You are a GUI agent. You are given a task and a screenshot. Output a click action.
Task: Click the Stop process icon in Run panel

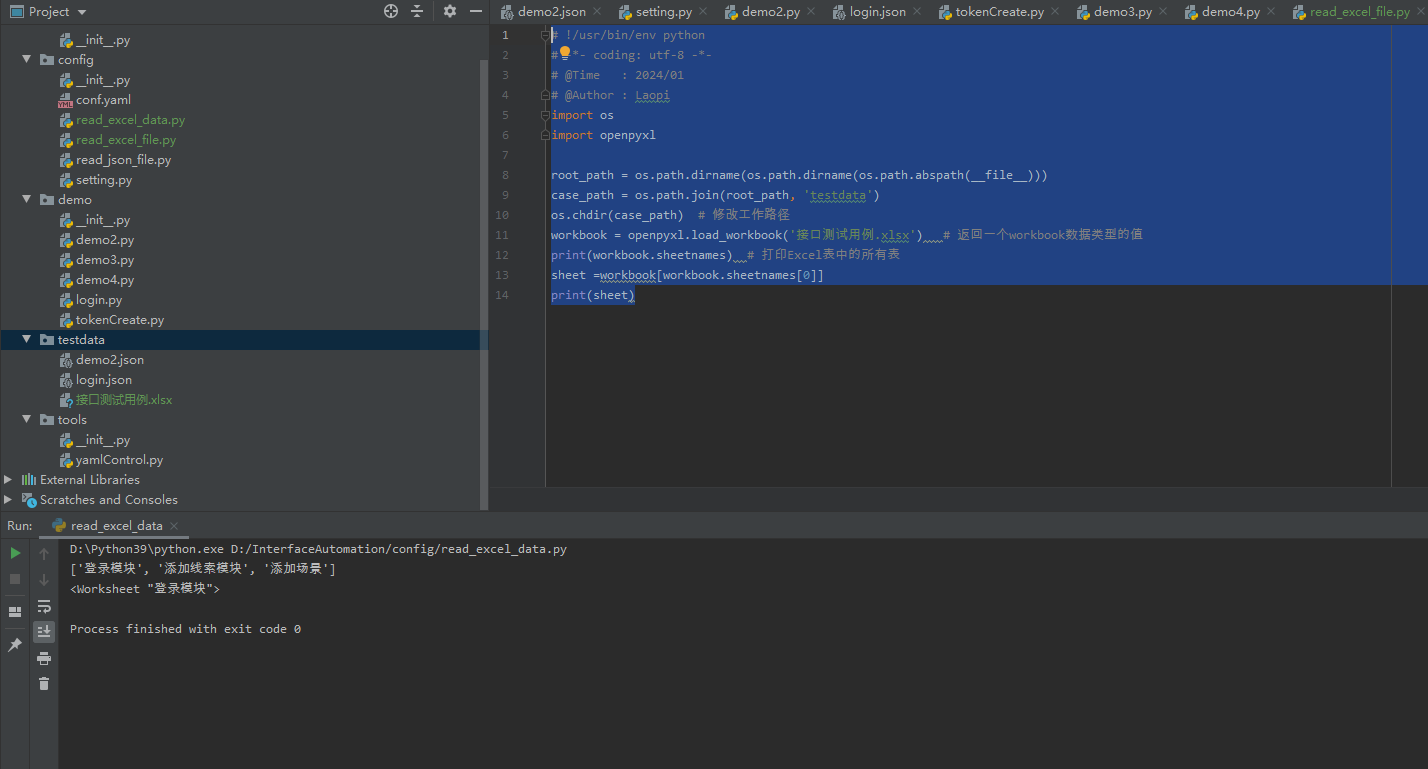(x=13, y=578)
